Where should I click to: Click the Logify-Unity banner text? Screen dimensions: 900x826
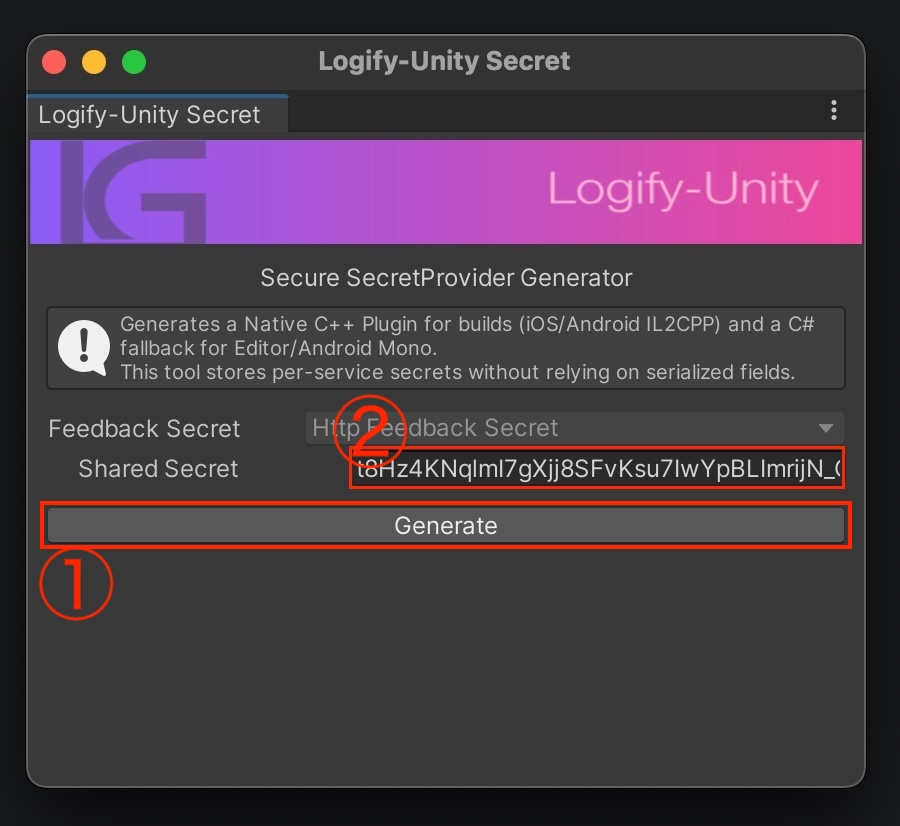pyautogui.click(x=683, y=190)
